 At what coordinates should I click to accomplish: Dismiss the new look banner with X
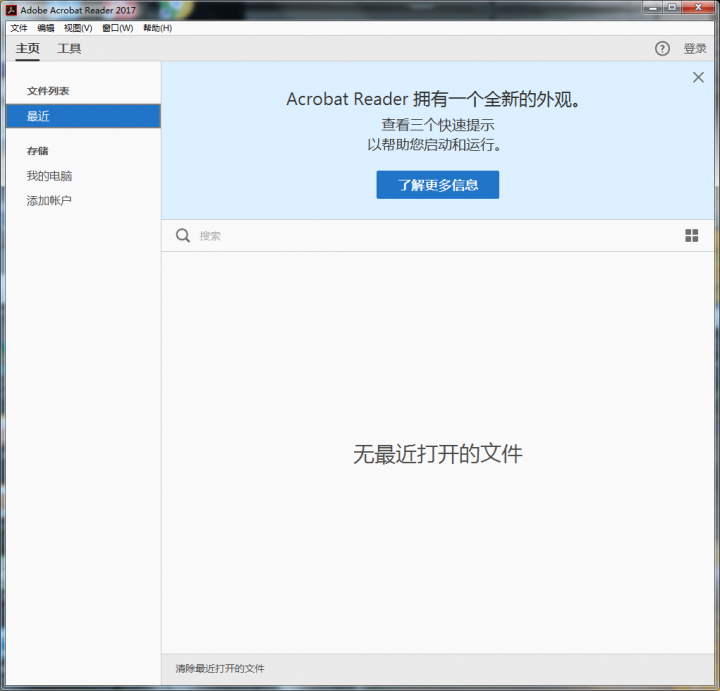point(698,77)
